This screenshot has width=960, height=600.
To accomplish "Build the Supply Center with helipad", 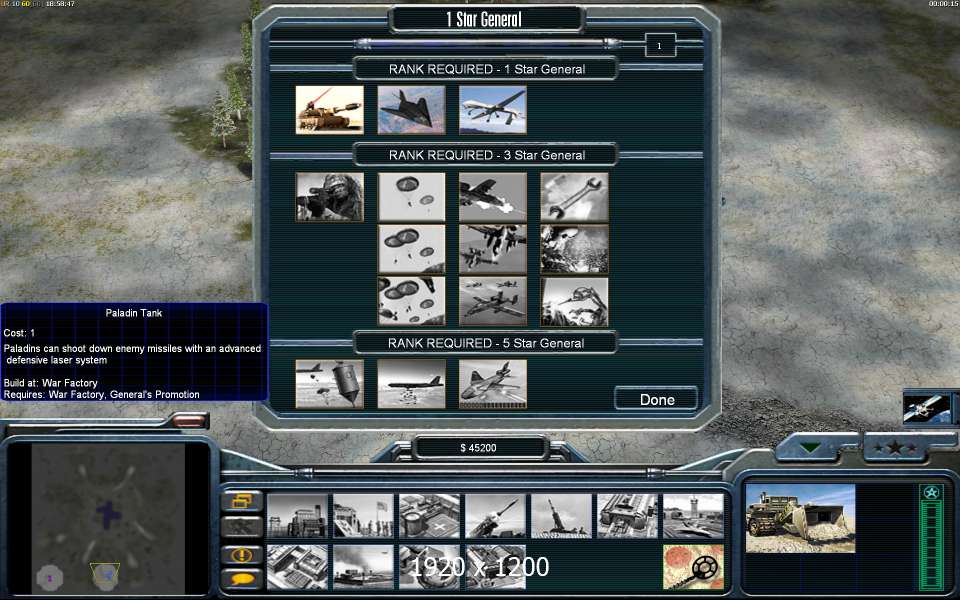I will pos(429,516).
